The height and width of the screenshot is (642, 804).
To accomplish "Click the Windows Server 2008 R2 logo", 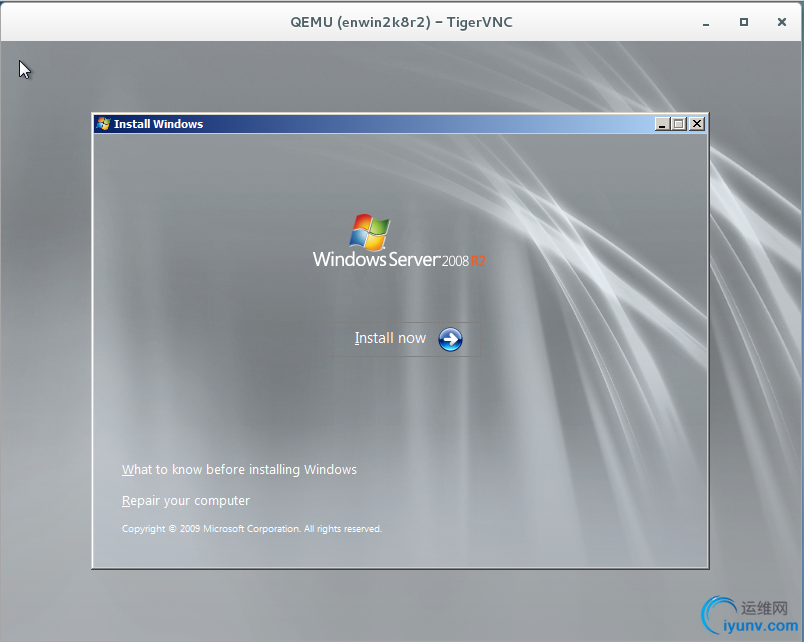I will 399,241.
